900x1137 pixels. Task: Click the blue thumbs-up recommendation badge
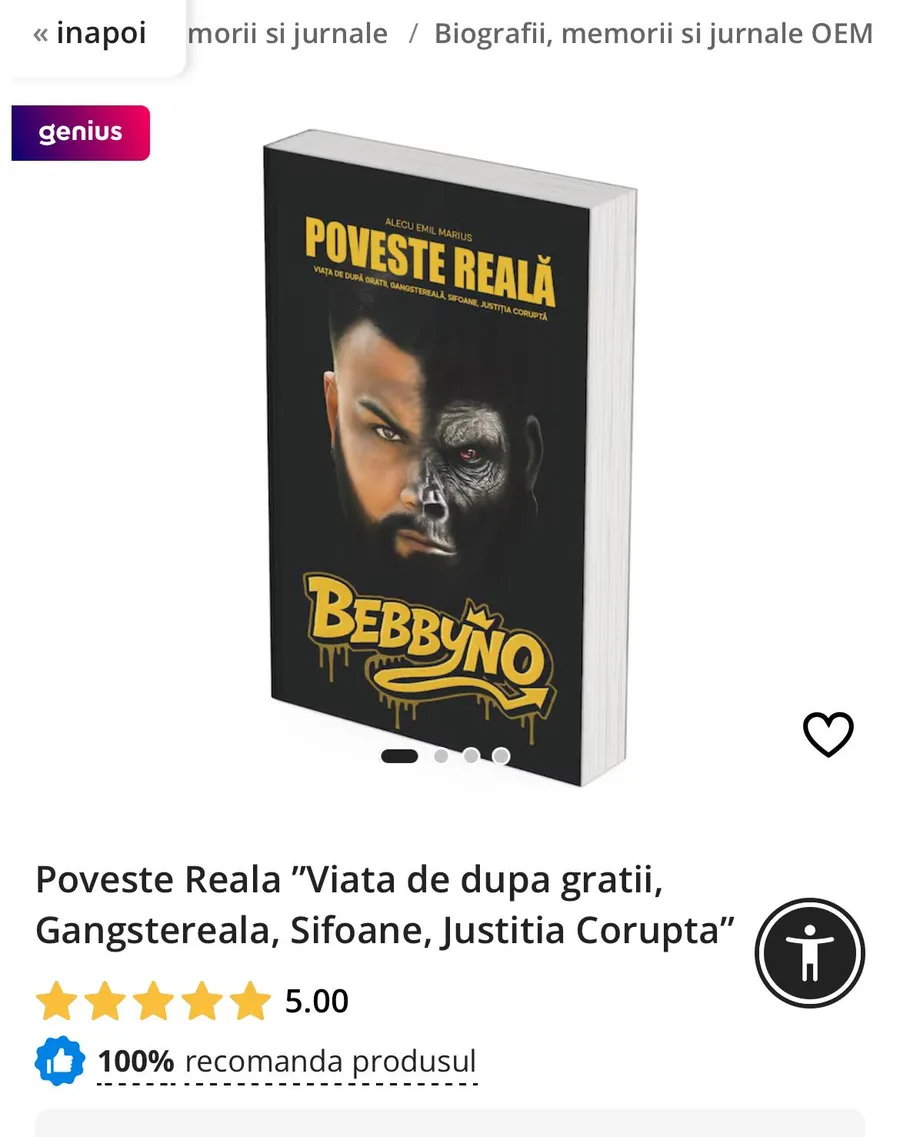tap(59, 1061)
